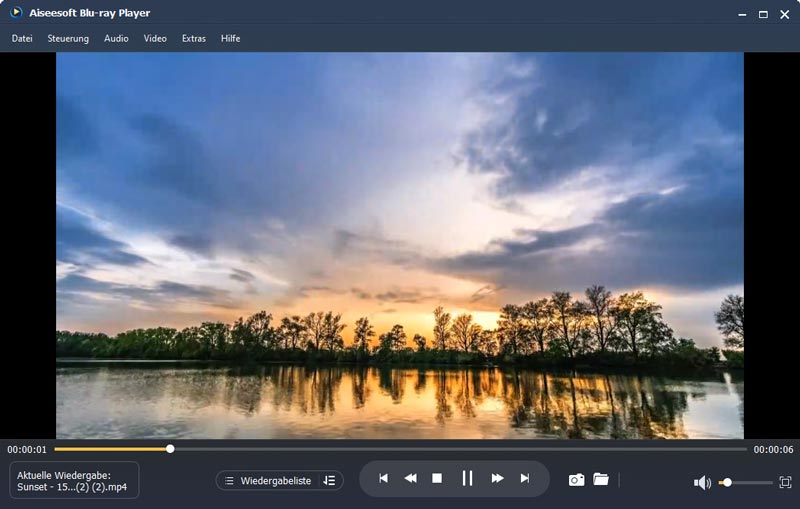Seek to middle of progress bar
This screenshot has width=800, height=509.
[x=401, y=449]
